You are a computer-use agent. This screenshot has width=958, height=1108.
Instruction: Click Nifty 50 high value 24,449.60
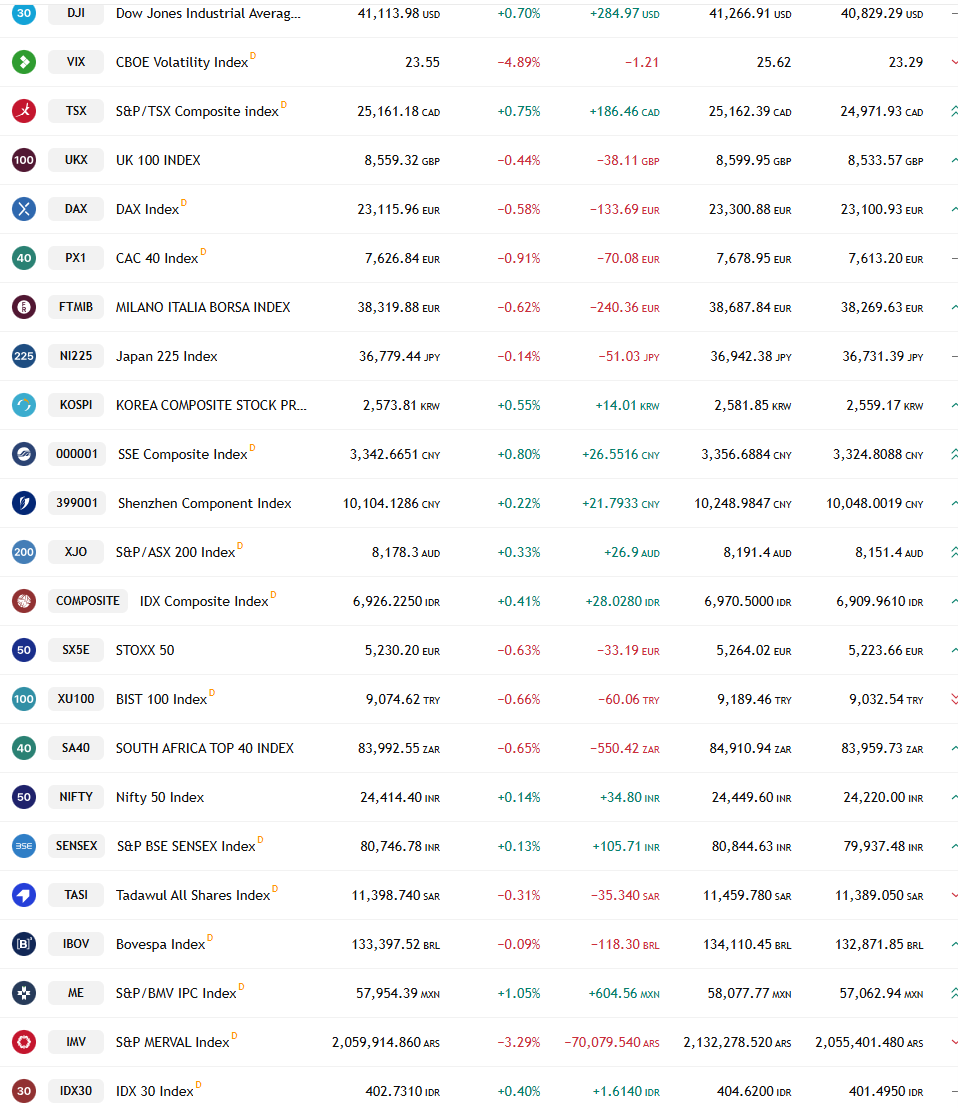(x=752, y=798)
